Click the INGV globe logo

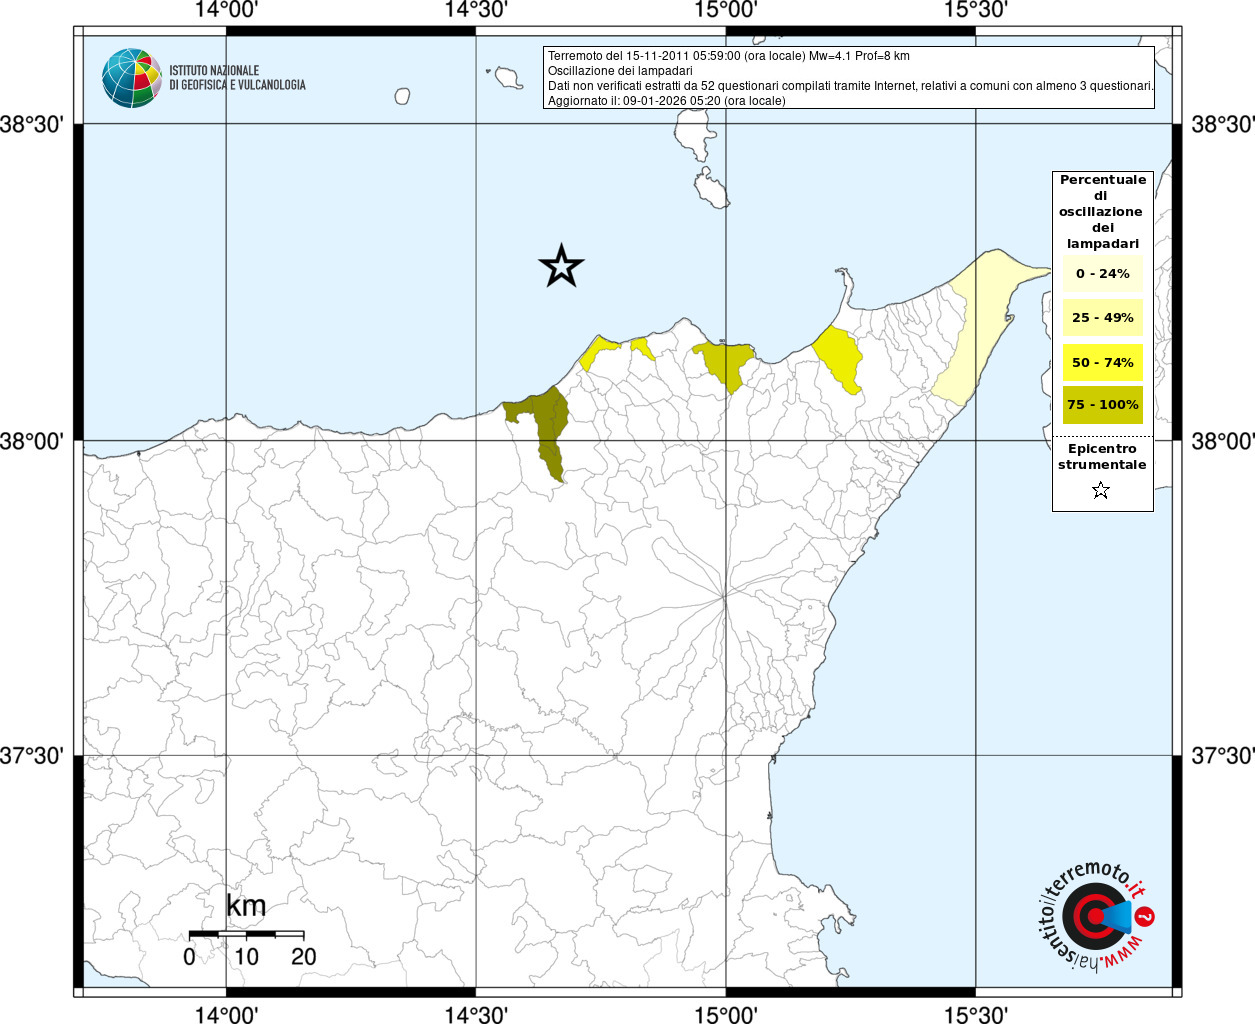click(132, 78)
